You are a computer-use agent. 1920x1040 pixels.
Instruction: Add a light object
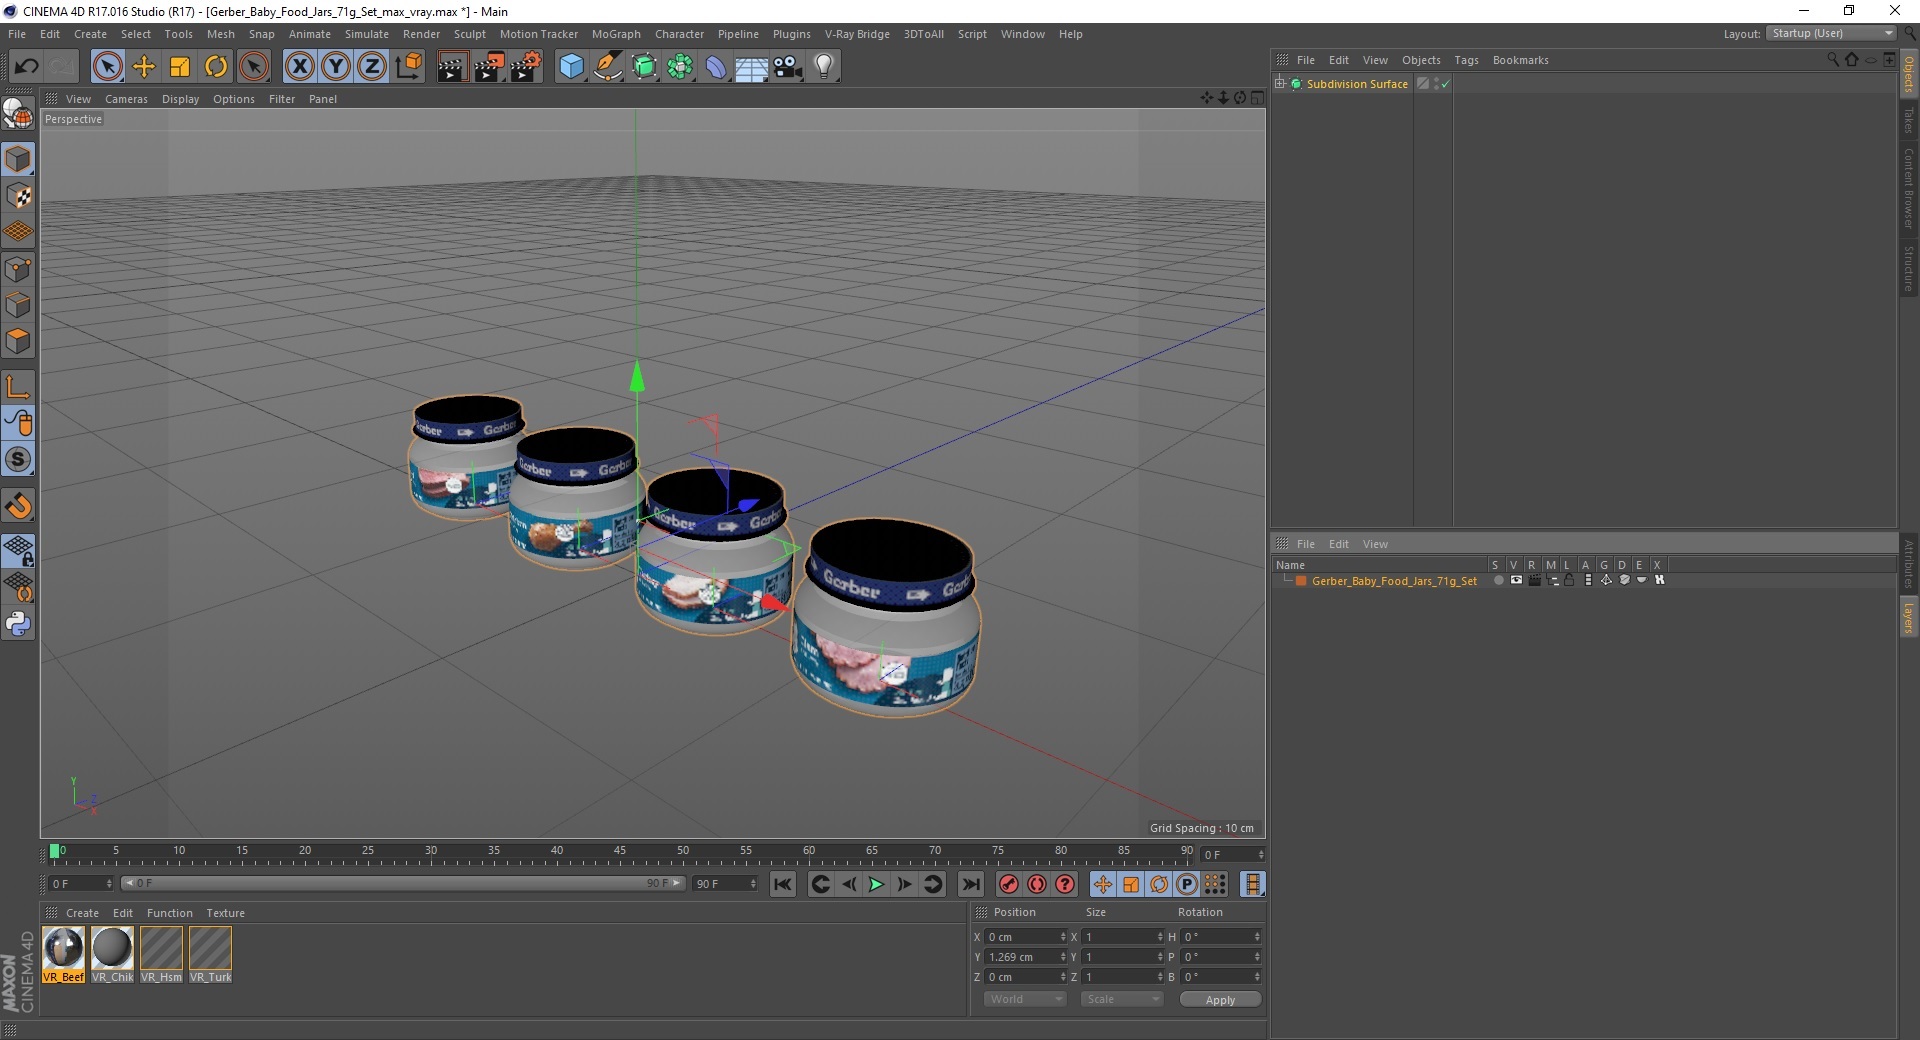pyautogui.click(x=824, y=67)
